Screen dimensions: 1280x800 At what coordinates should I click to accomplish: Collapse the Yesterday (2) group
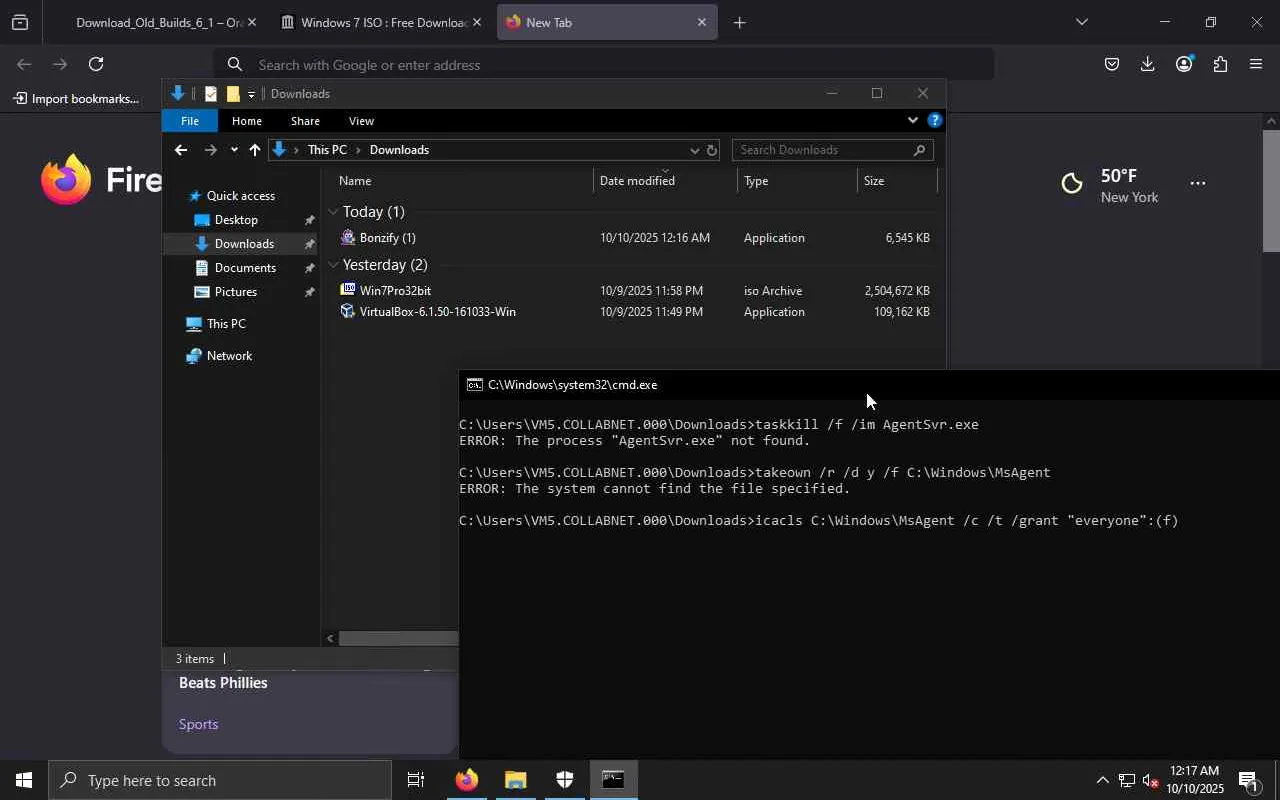click(x=333, y=265)
